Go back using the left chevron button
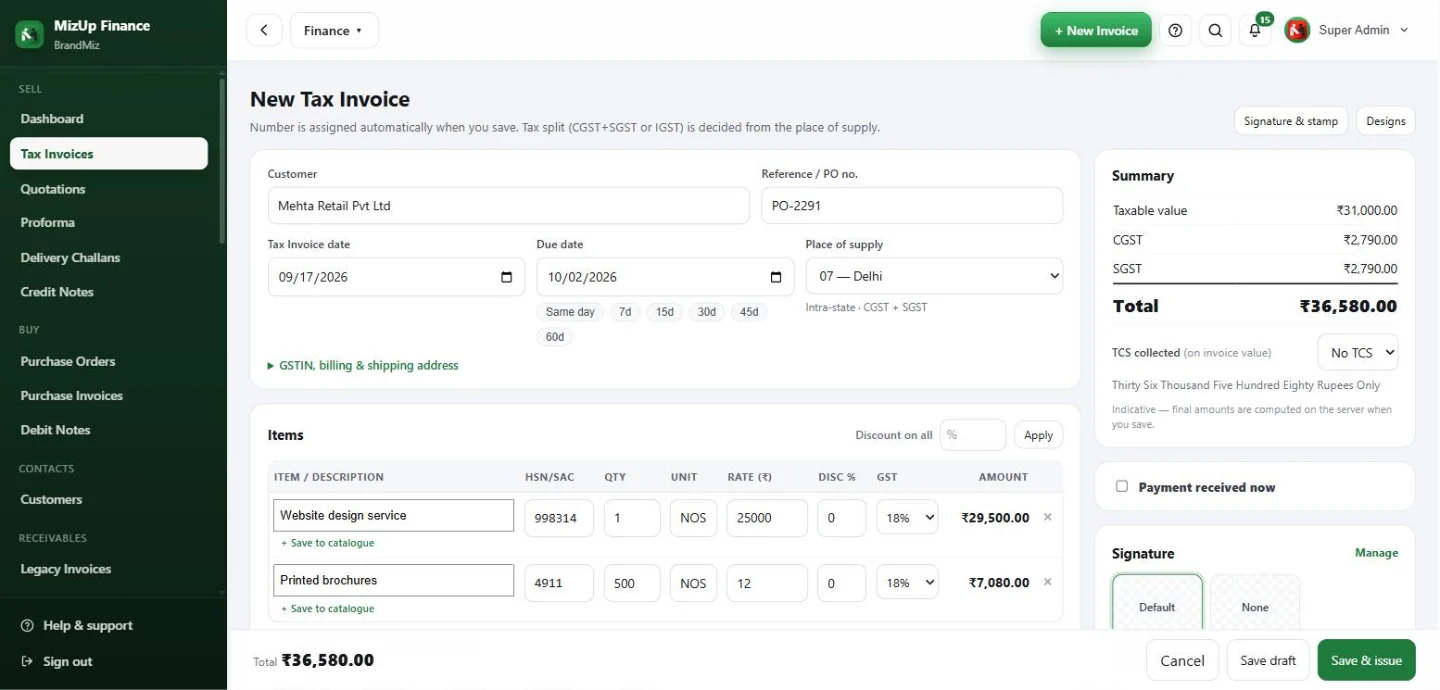The image size is (1440, 690). (264, 30)
